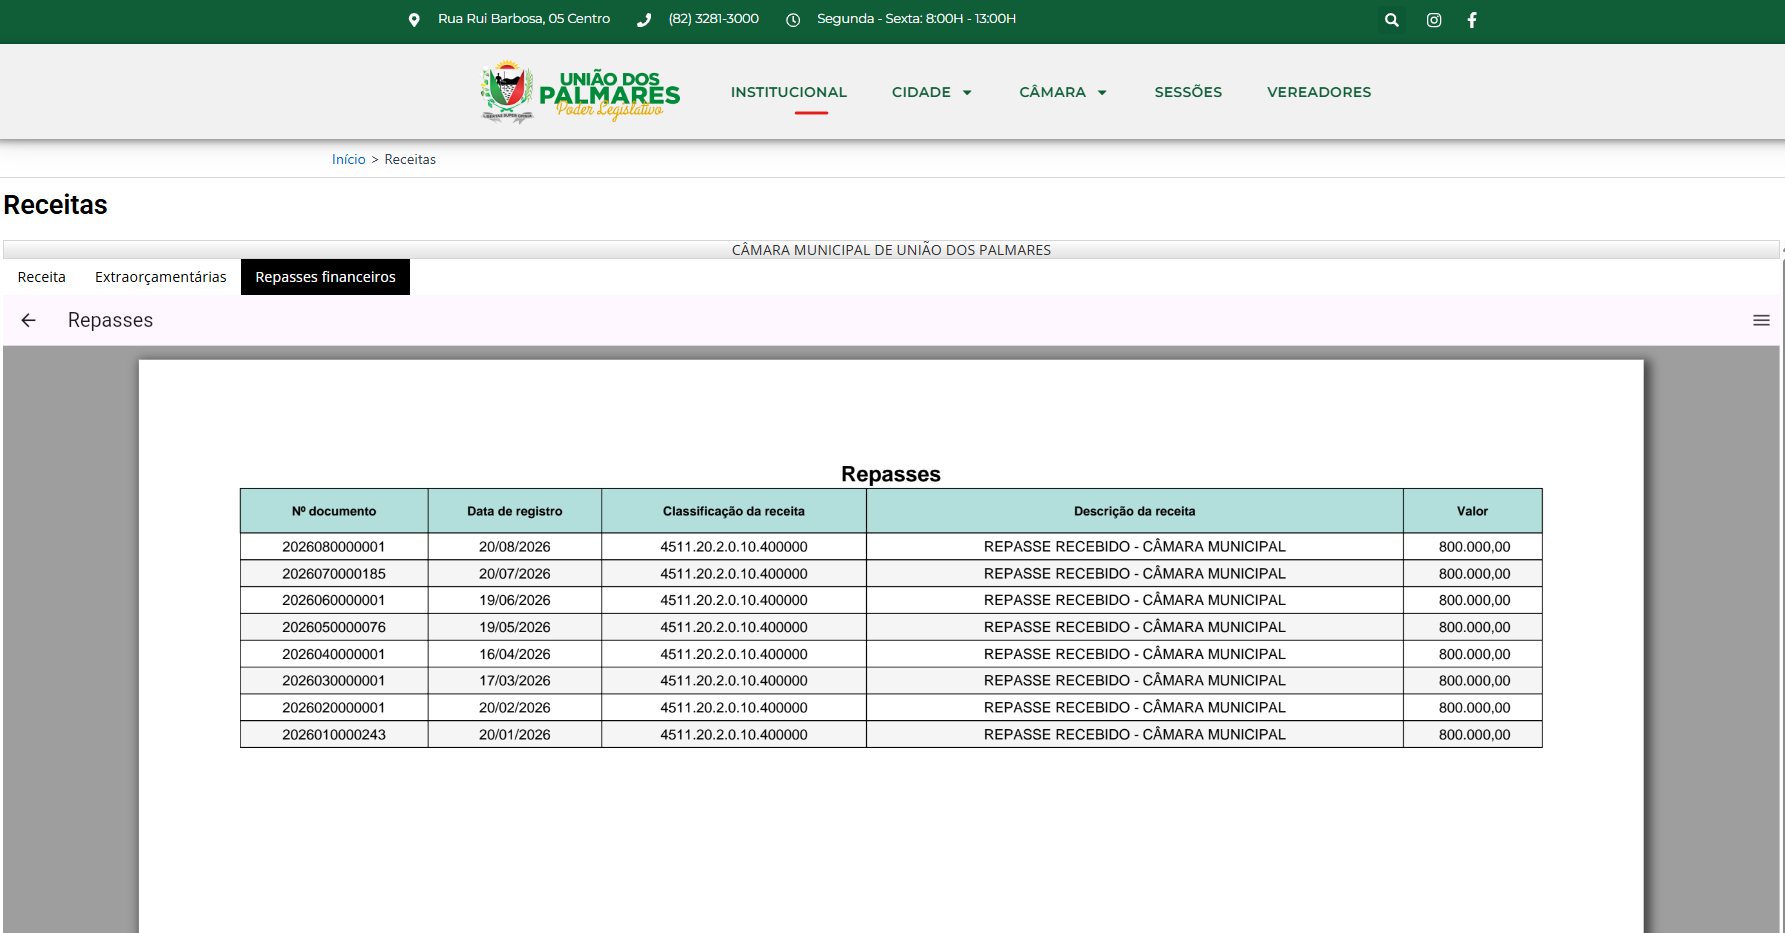The width and height of the screenshot is (1785, 933).
Task: Select the Repasses financeiros tab
Action: point(326,277)
